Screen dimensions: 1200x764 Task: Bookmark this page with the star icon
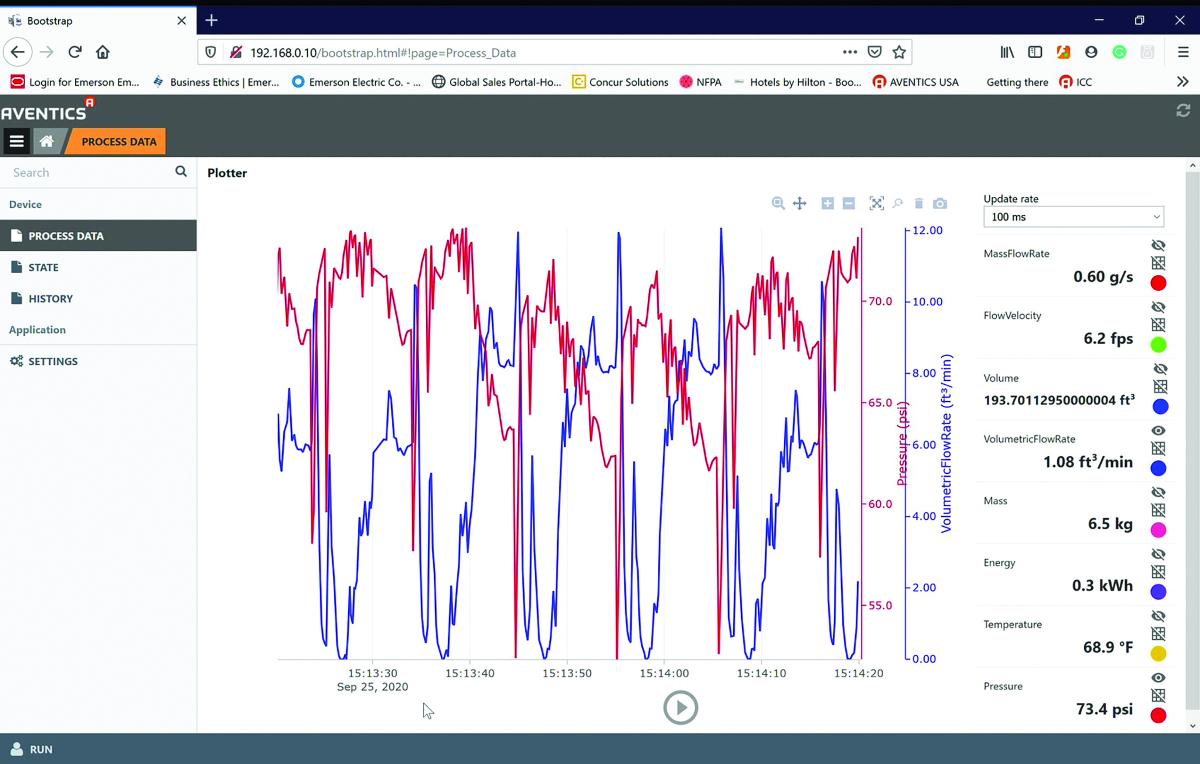tap(899, 52)
